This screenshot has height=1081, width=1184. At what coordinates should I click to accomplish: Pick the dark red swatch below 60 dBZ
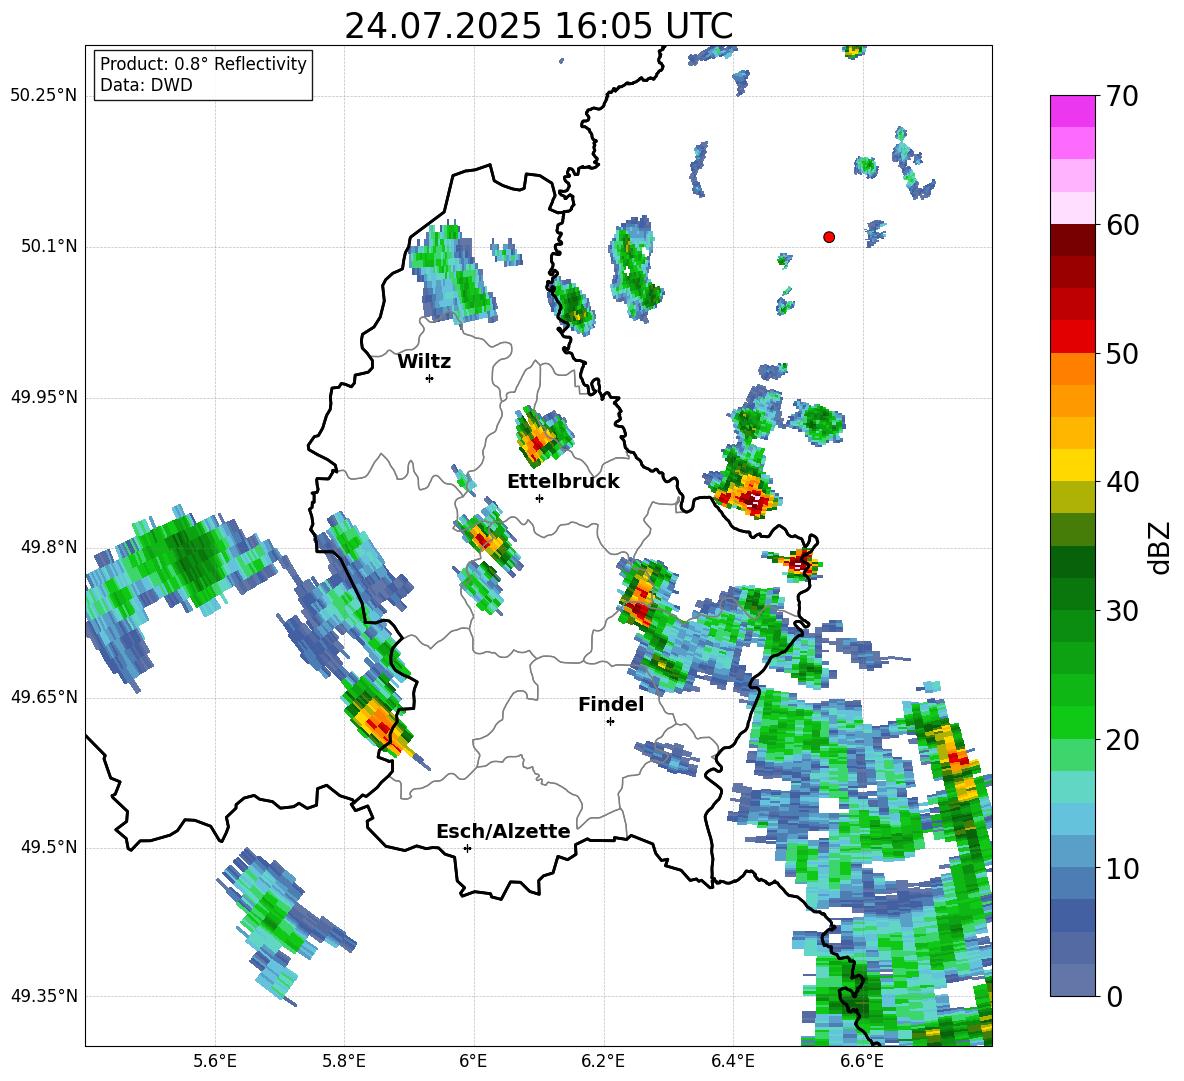1072,239
